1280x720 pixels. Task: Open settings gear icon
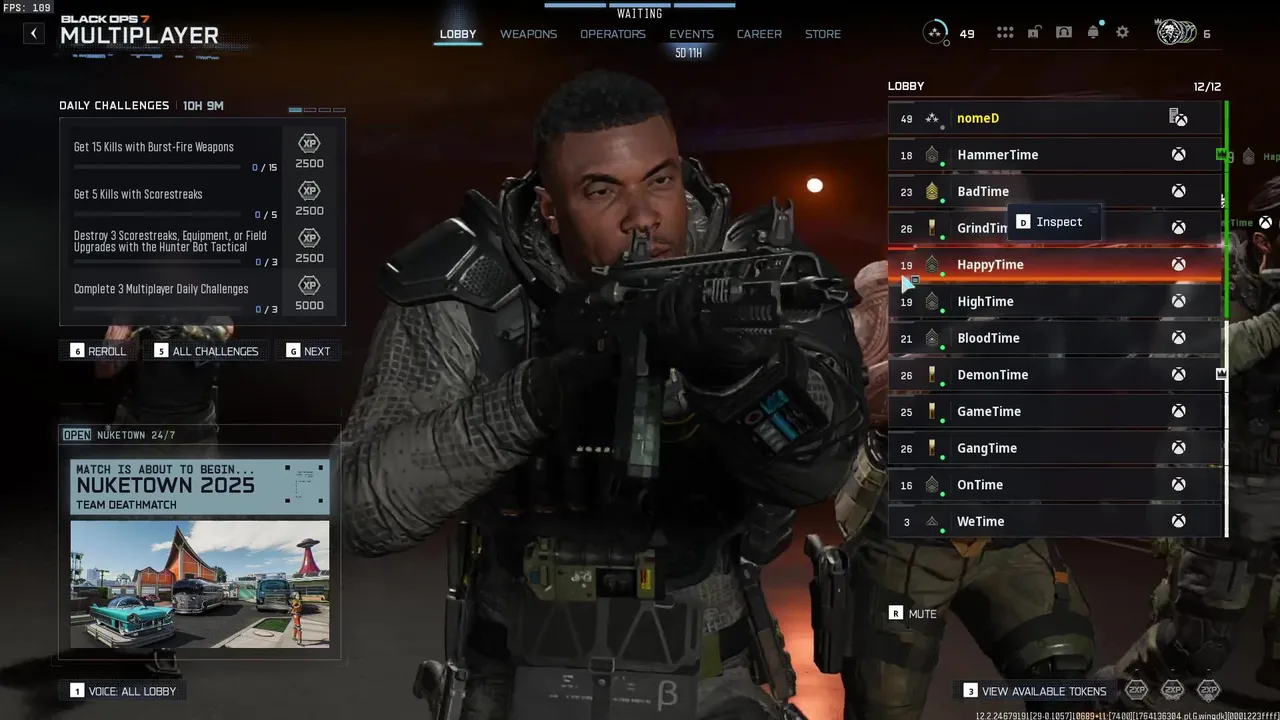click(x=1122, y=33)
